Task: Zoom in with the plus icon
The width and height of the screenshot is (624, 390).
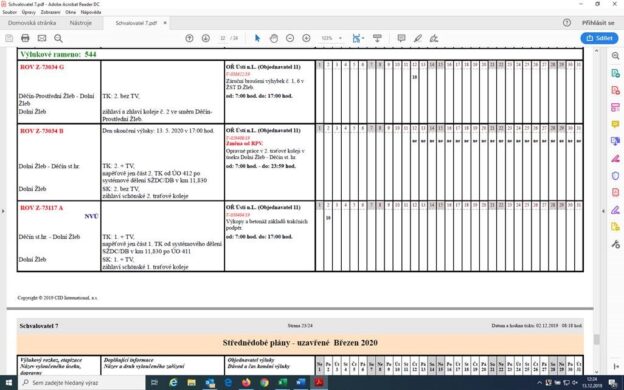Action: point(306,38)
